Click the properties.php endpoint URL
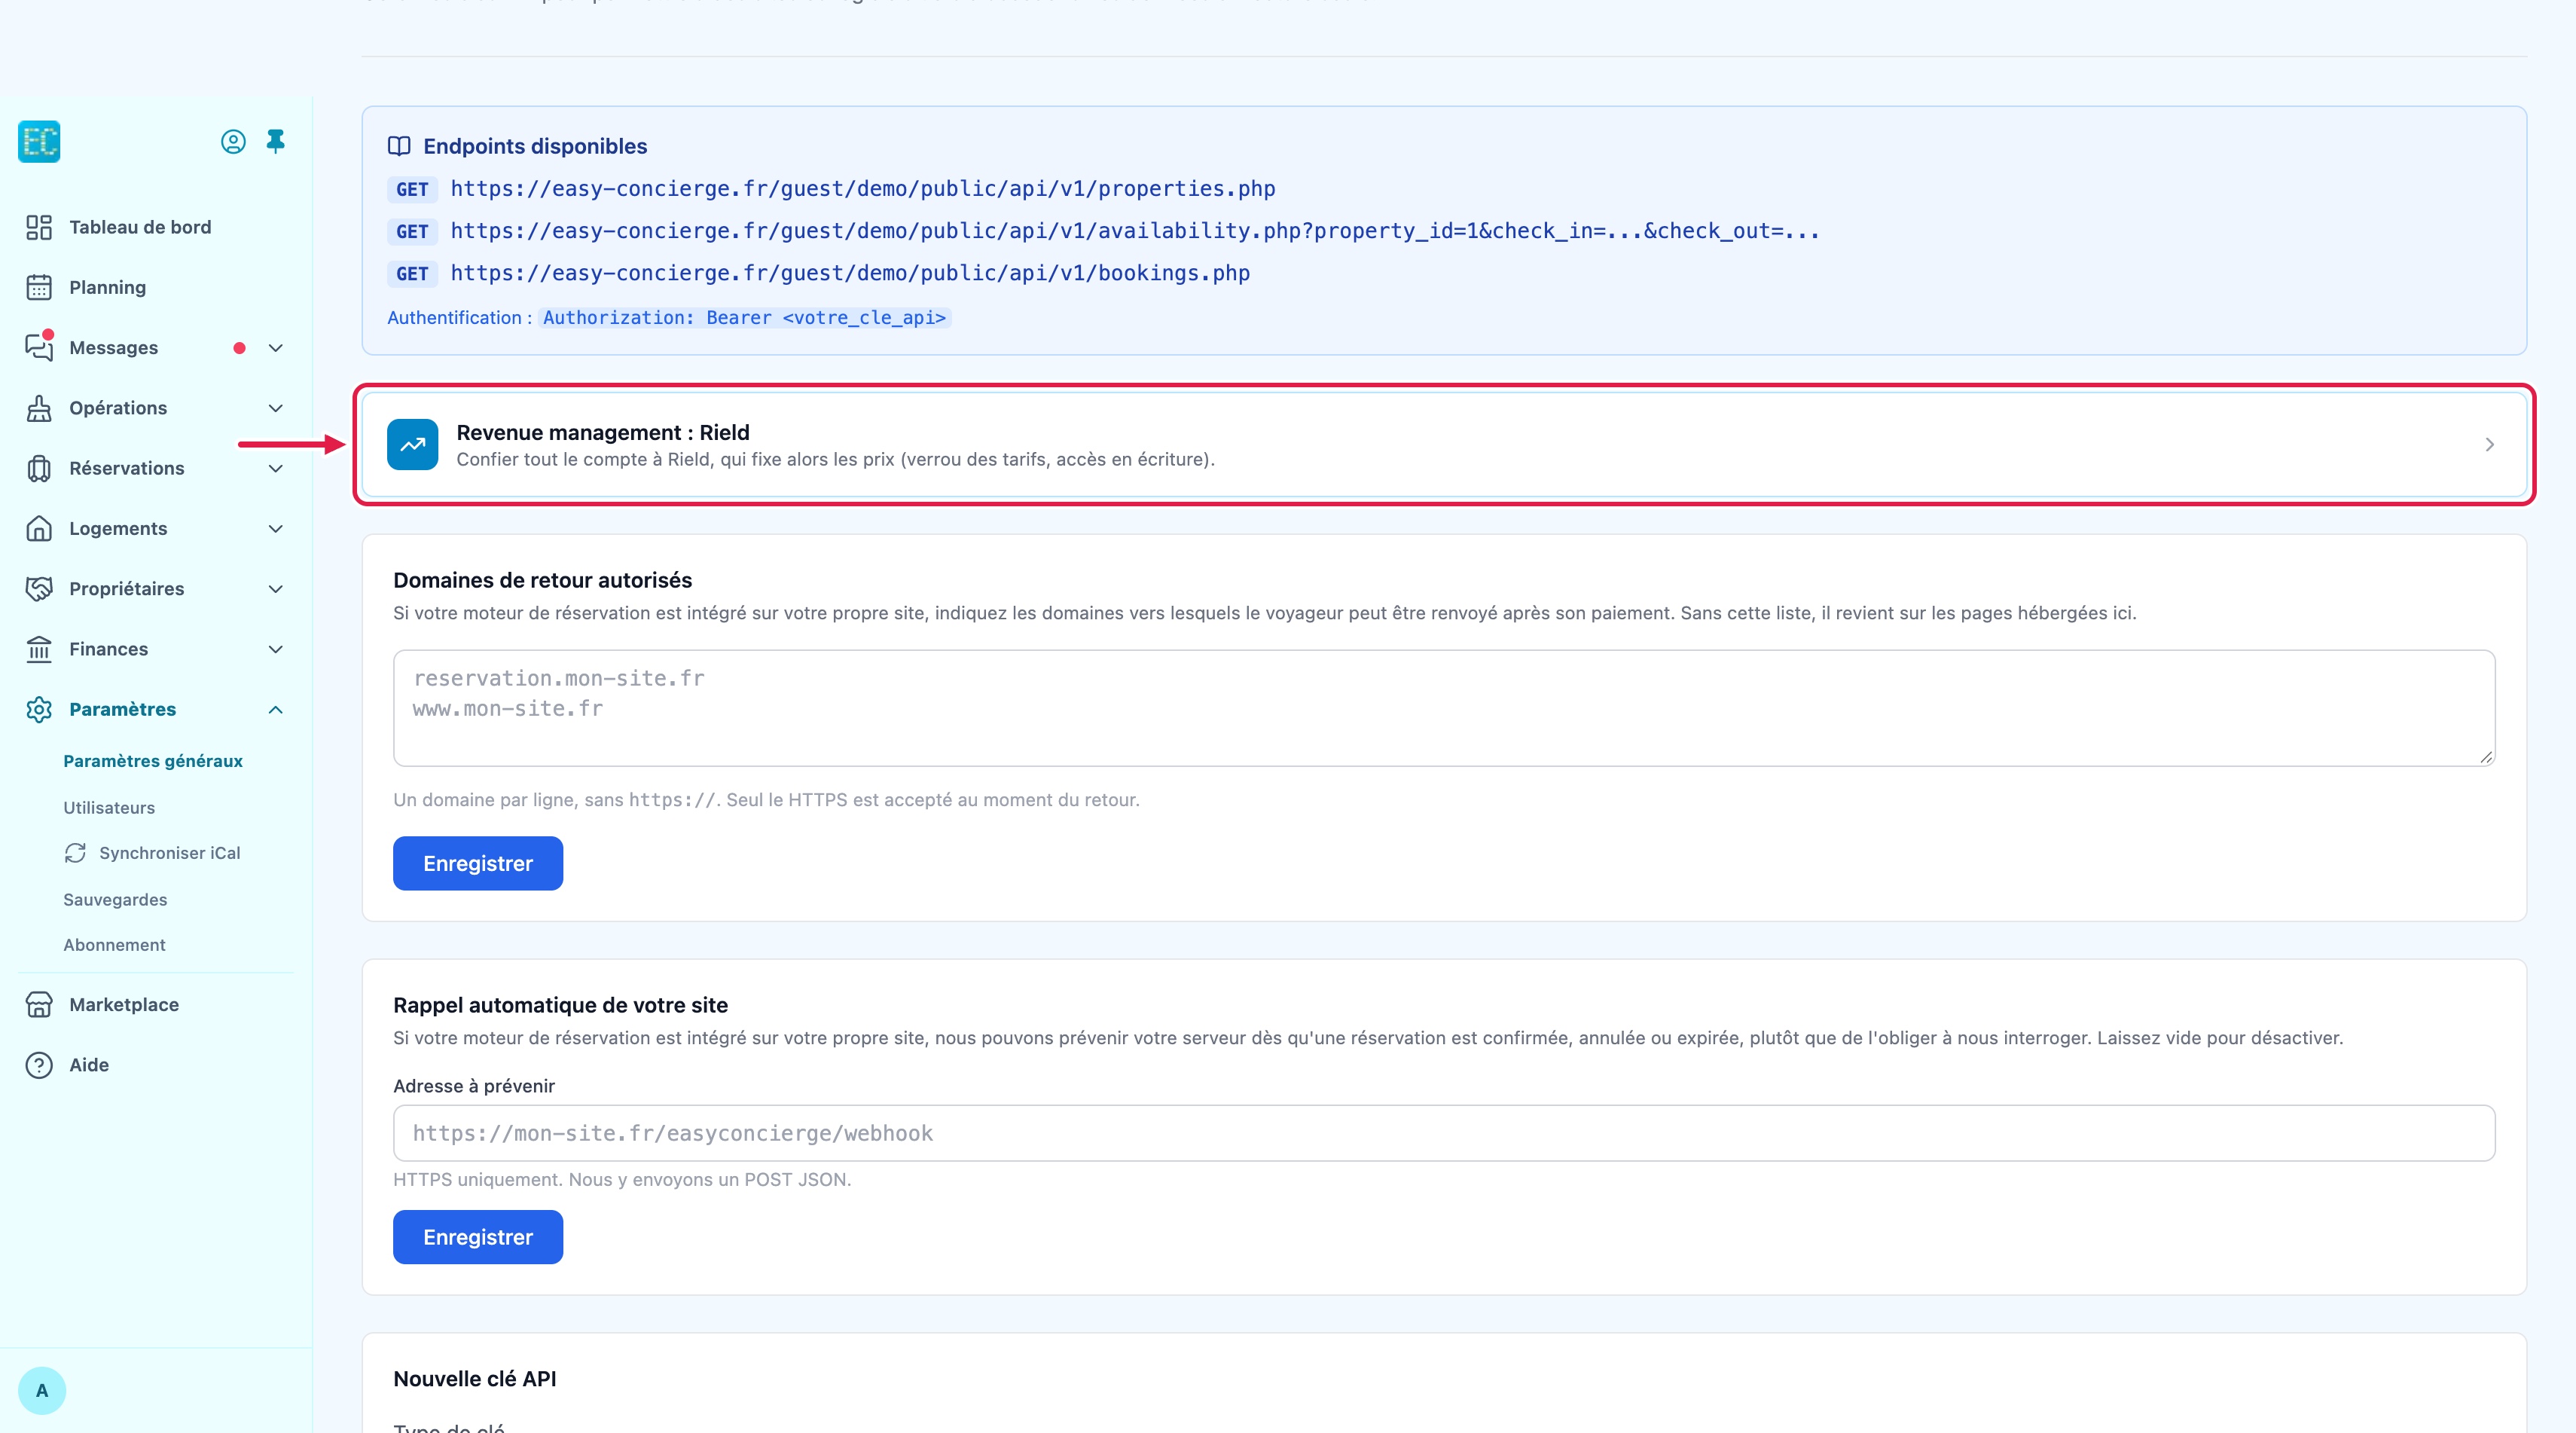The image size is (2576, 1433). pyautogui.click(x=863, y=189)
